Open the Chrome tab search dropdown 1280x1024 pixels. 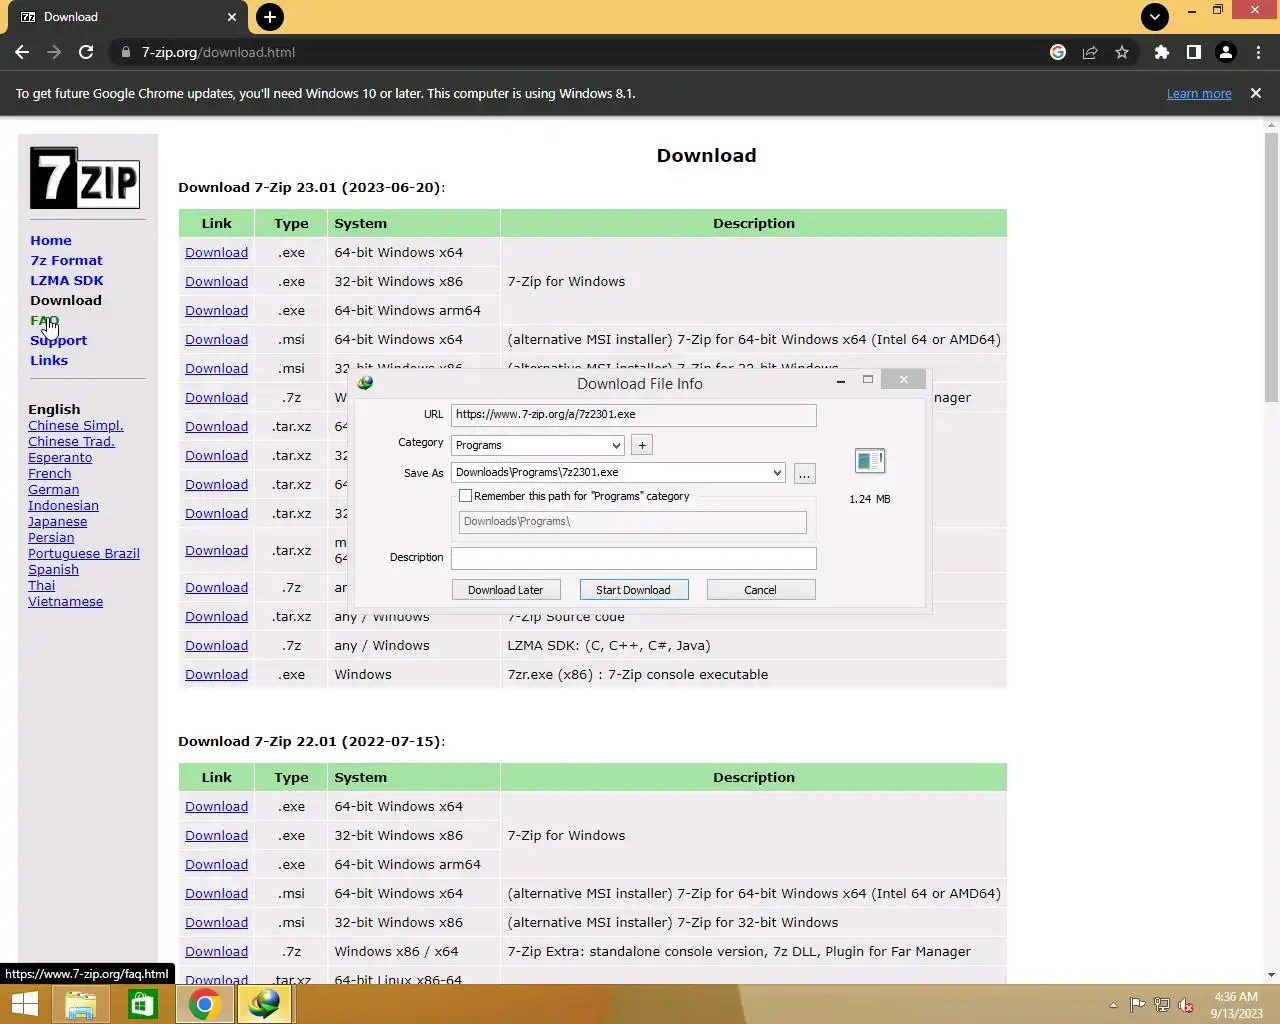pos(1155,16)
